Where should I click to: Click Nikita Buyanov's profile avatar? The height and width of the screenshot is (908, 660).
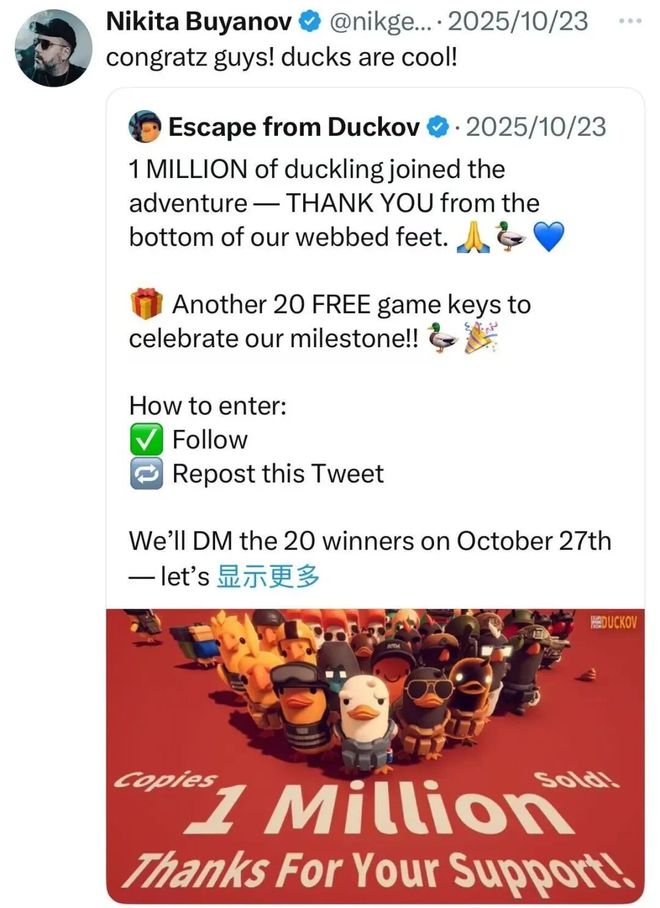click(x=54, y=48)
